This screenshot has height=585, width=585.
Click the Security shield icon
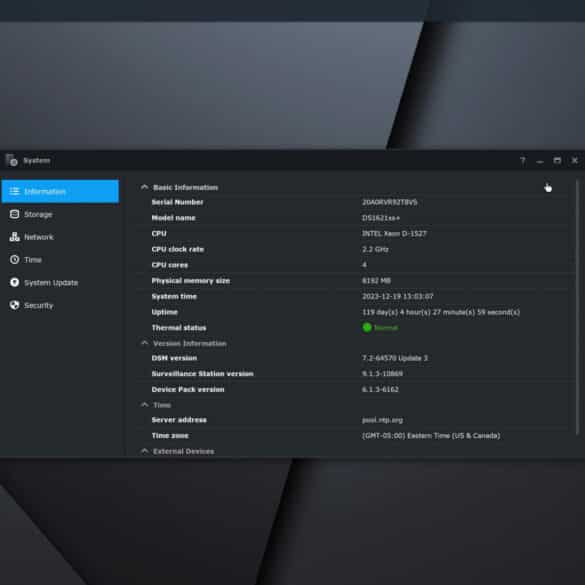[15, 305]
